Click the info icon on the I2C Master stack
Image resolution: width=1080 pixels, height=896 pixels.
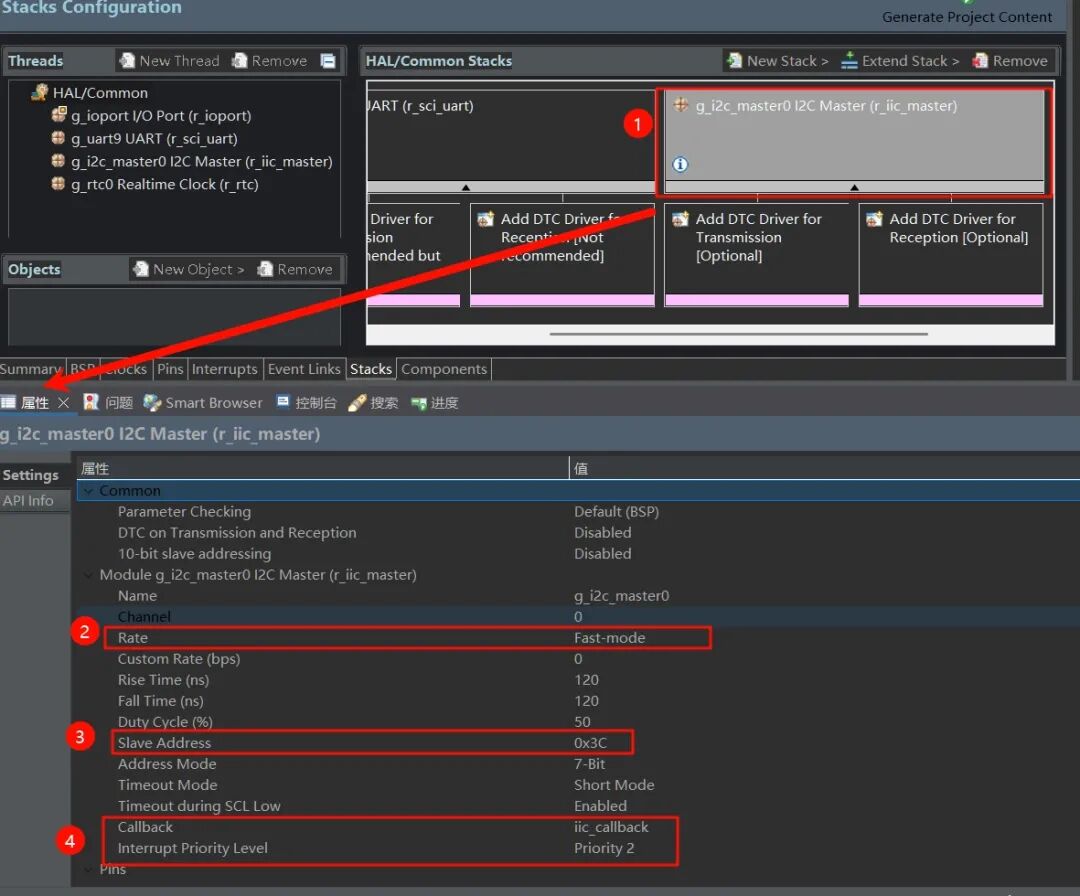point(680,164)
